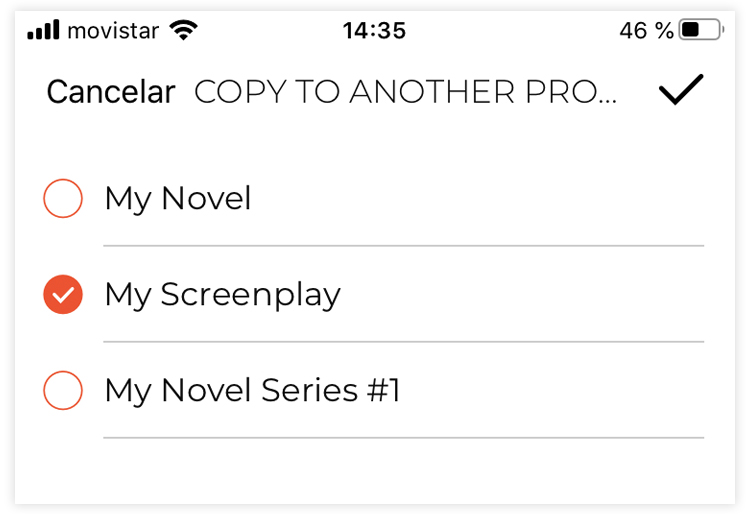Deselect the My Screenplay radio button
The image size is (750, 514).
pyautogui.click(x=63, y=295)
